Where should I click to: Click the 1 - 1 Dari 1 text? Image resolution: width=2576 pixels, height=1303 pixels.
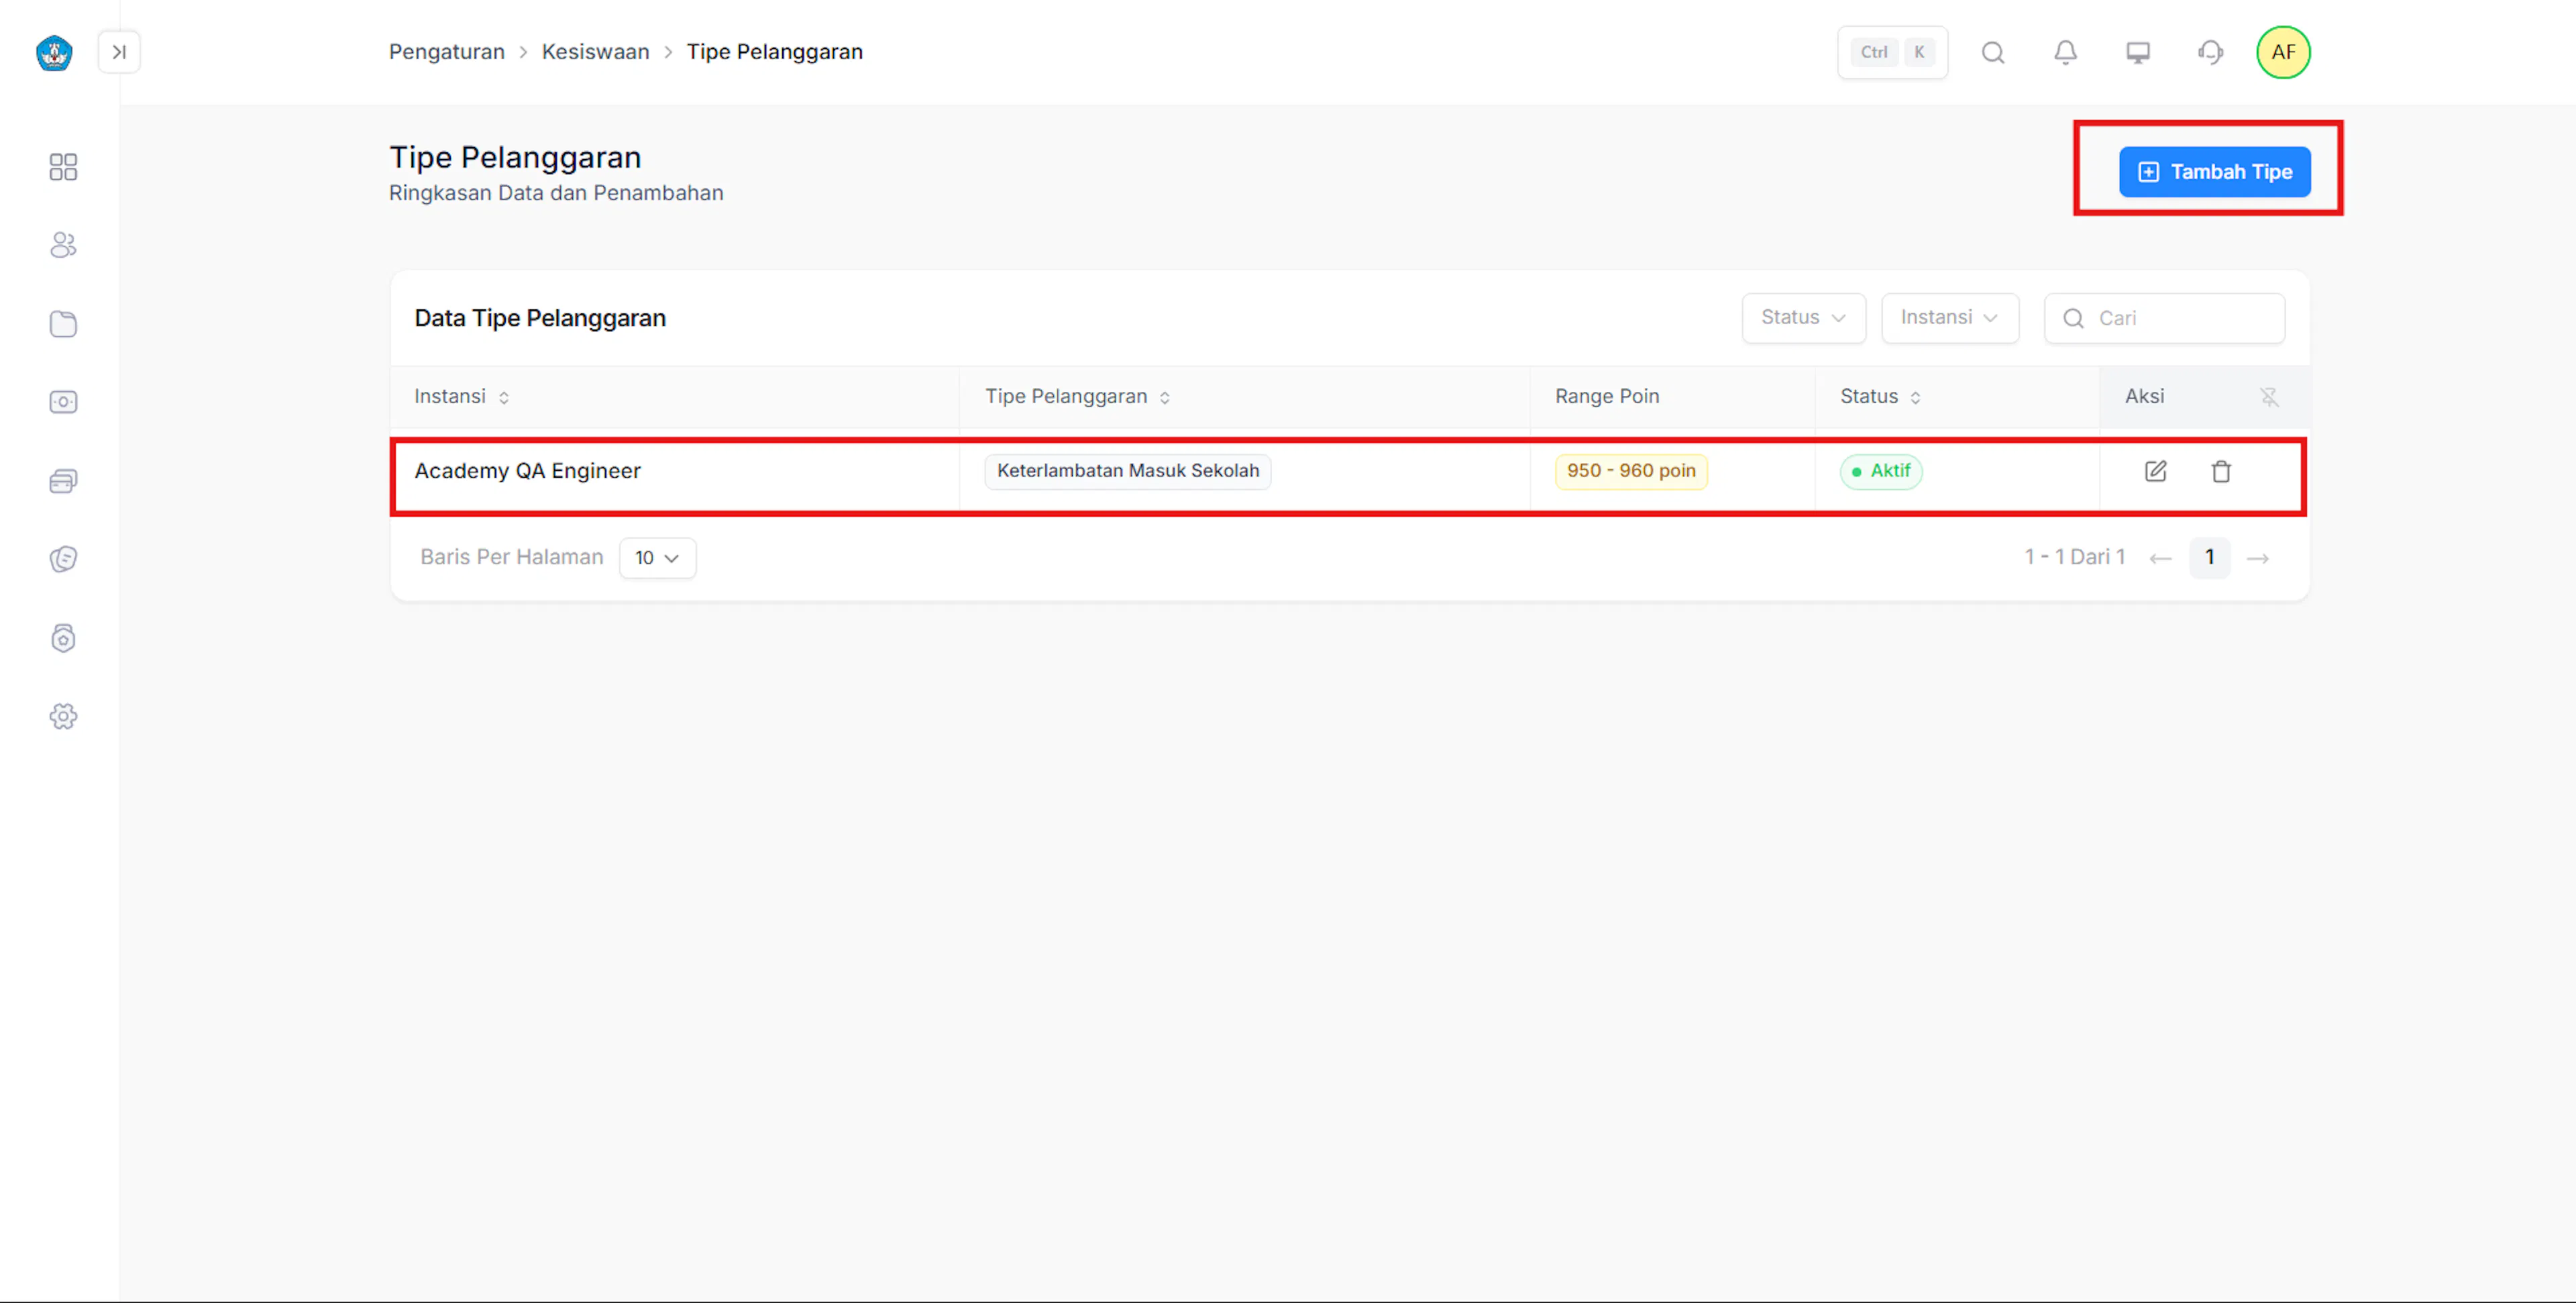2074,557
